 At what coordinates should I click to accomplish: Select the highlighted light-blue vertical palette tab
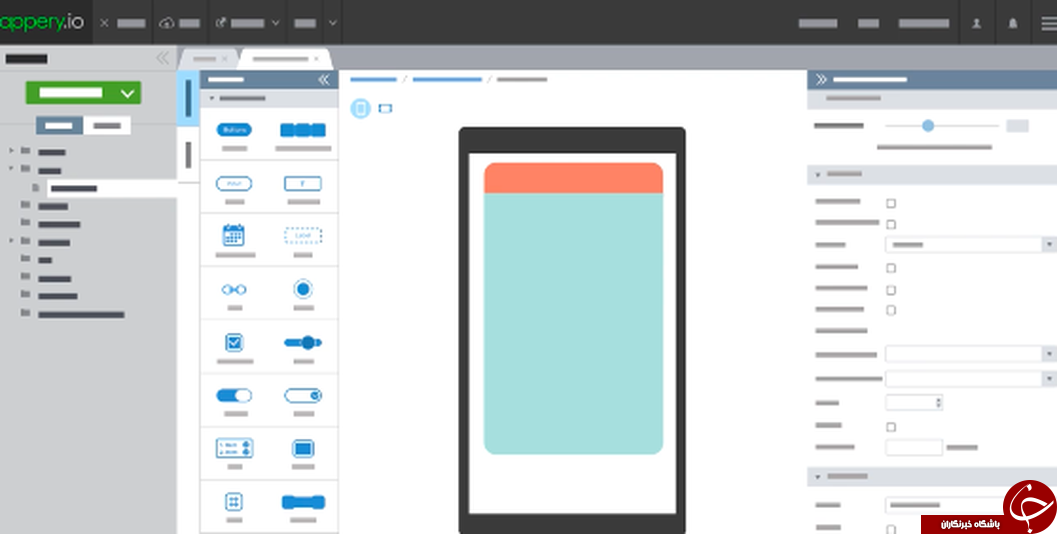pos(188,98)
